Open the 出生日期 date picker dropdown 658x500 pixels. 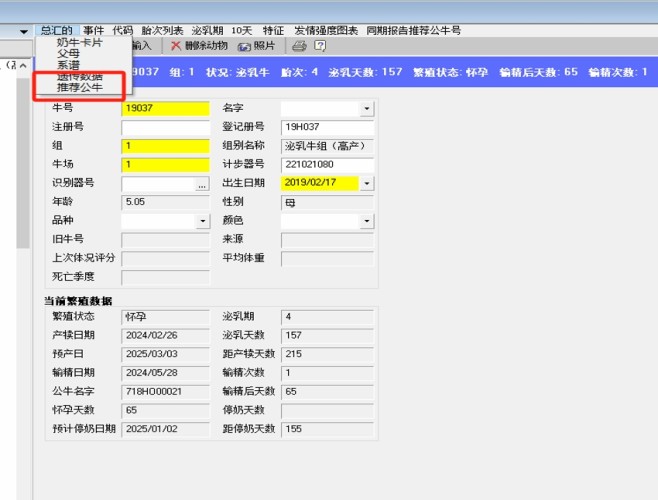[x=367, y=184]
